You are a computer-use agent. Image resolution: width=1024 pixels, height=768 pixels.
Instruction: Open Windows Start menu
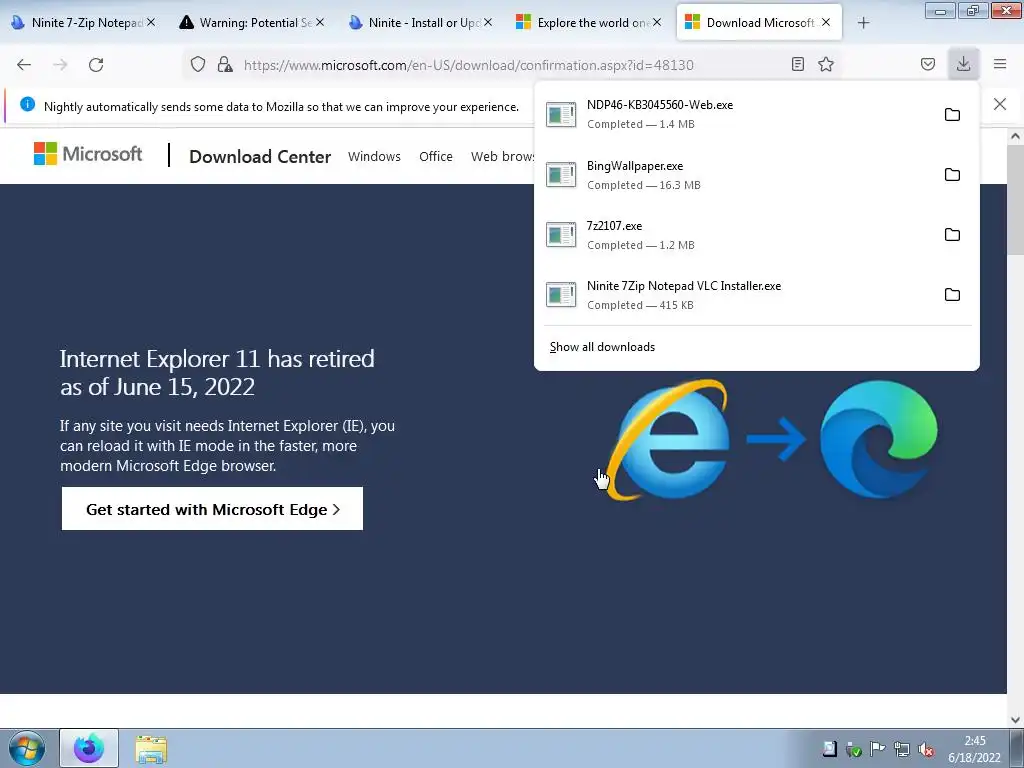point(27,748)
